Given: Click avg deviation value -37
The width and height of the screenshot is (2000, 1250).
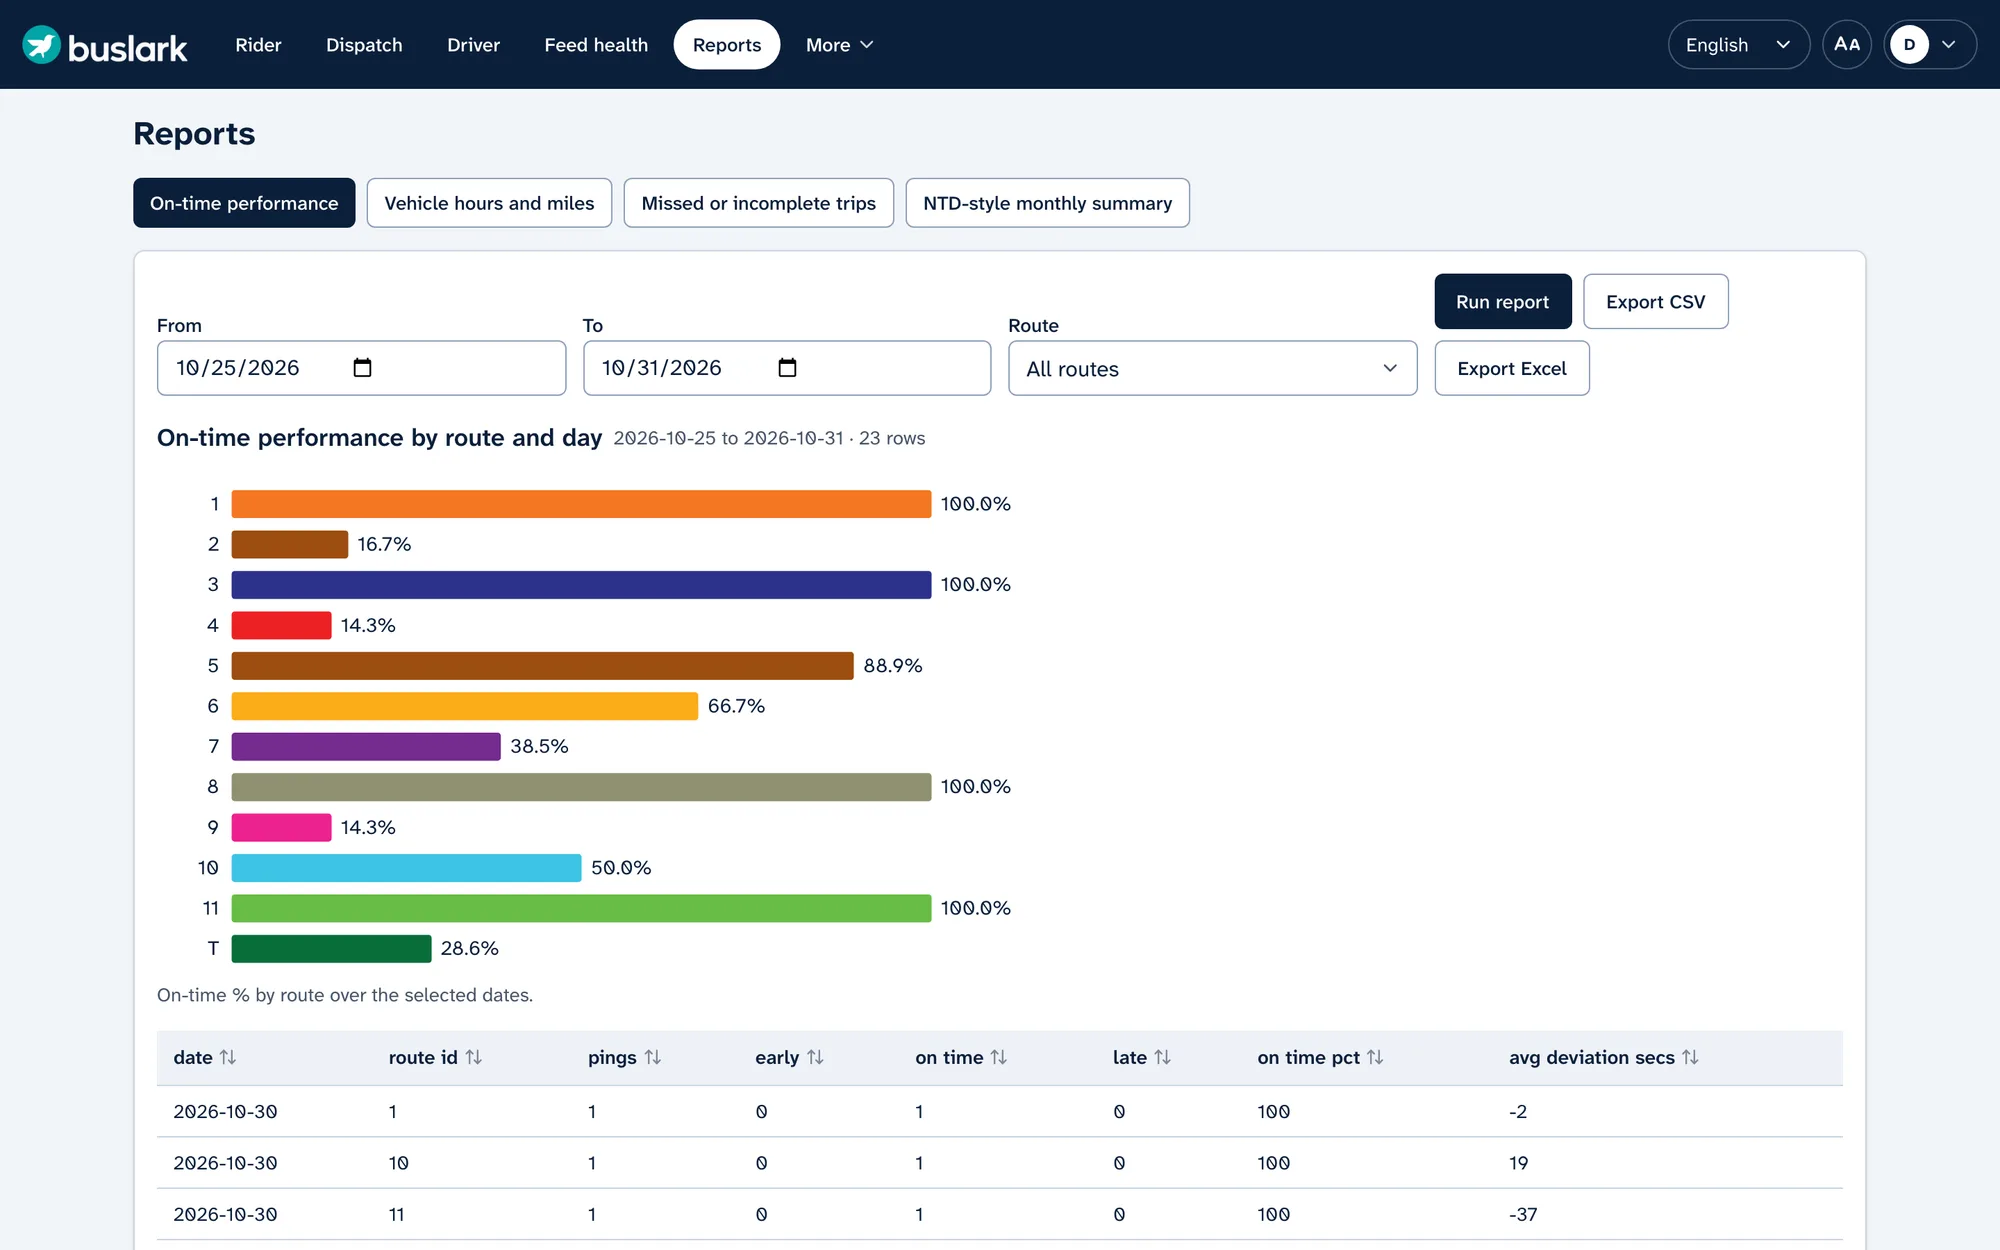Looking at the screenshot, I should (x=1523, y=1214).
